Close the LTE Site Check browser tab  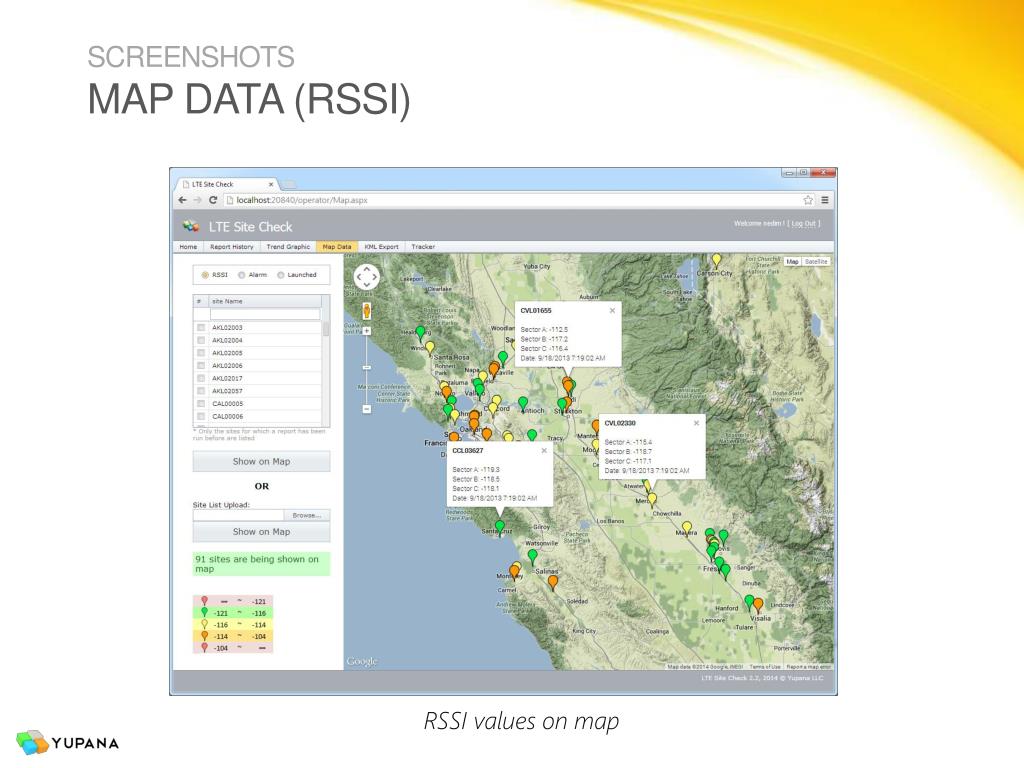[x=271, y=184]
